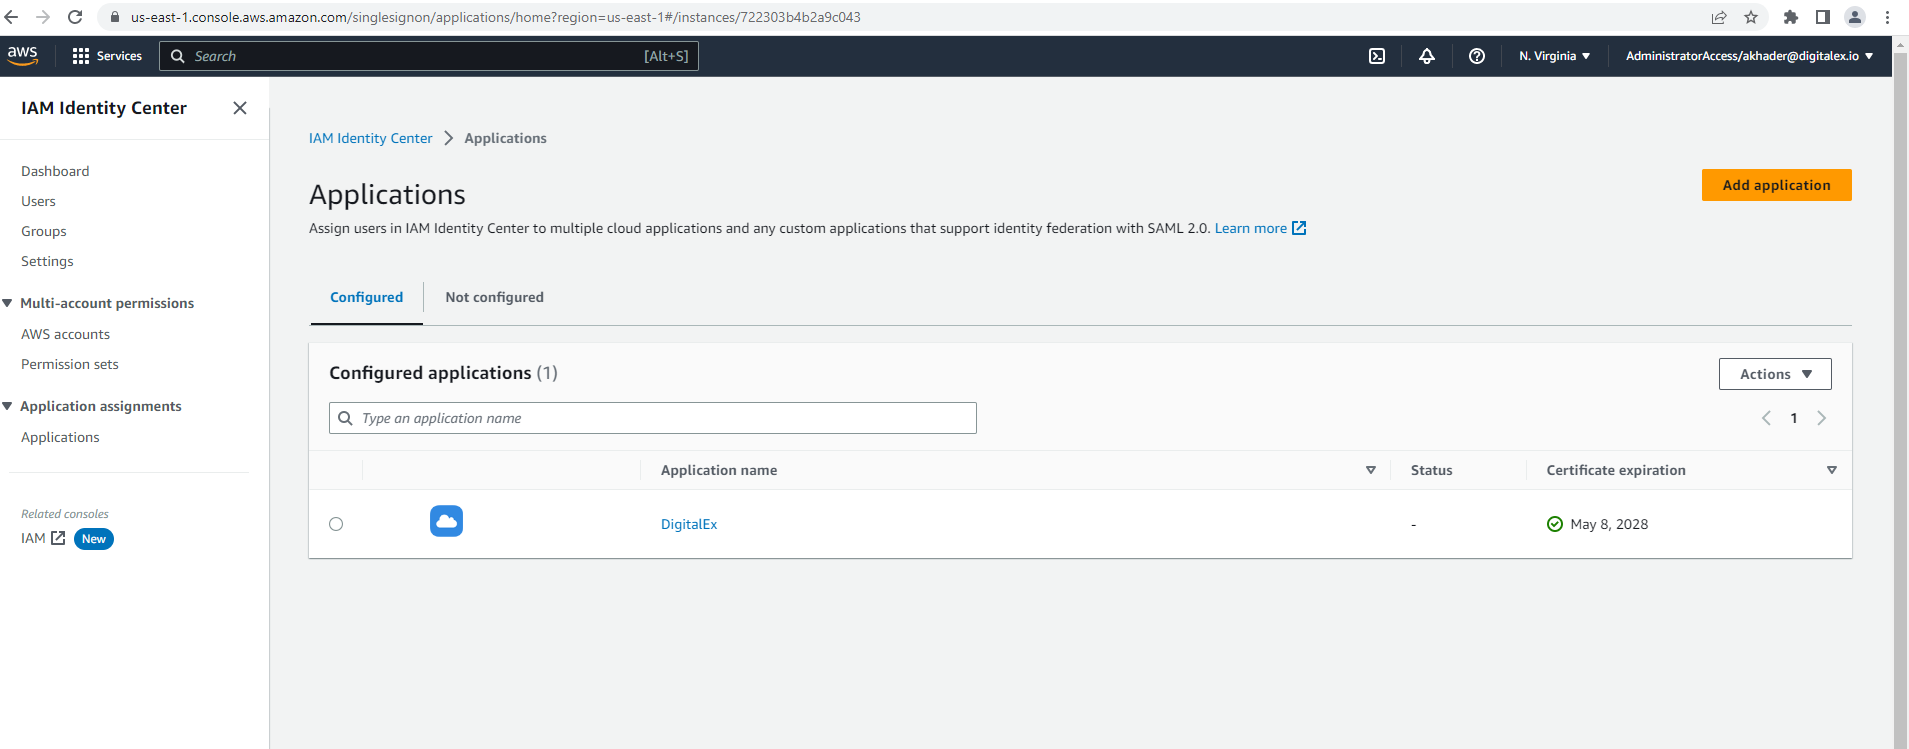Click the DigitalEx application cloud icon

pyautogui.click(x=446, y=521)
